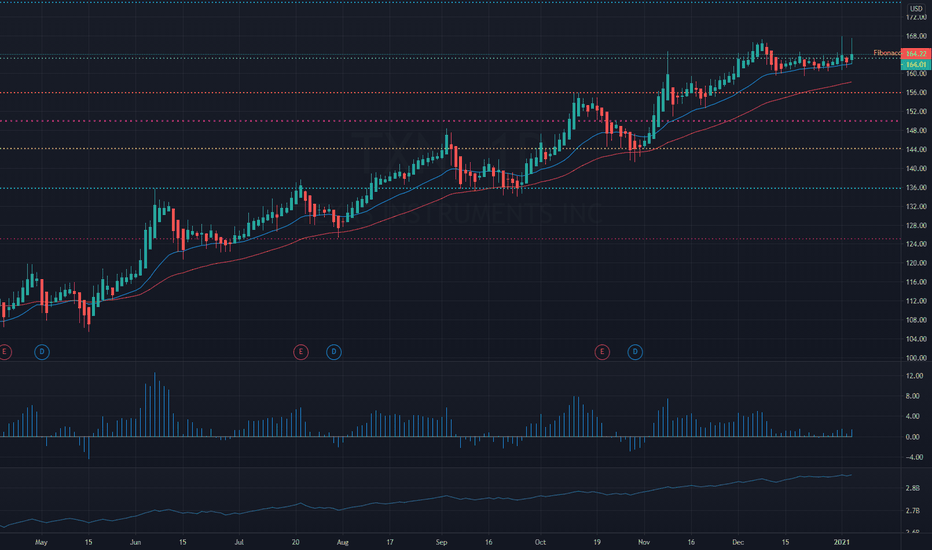Viewport: 932px width, 550px height.
Task: Open the earnings marker near Oct 19
Action: pyautogui.click(x=602, y=352)
